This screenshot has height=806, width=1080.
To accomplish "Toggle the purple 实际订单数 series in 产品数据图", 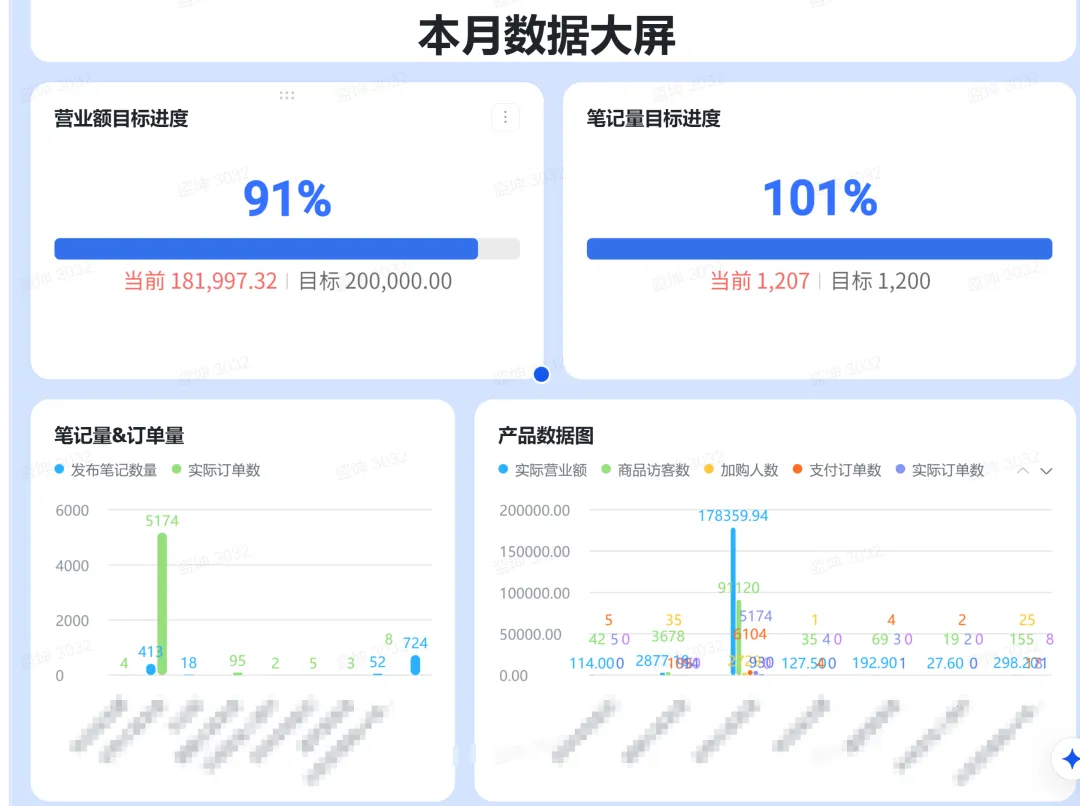I will pyautogui.click(x=947, y=470).
